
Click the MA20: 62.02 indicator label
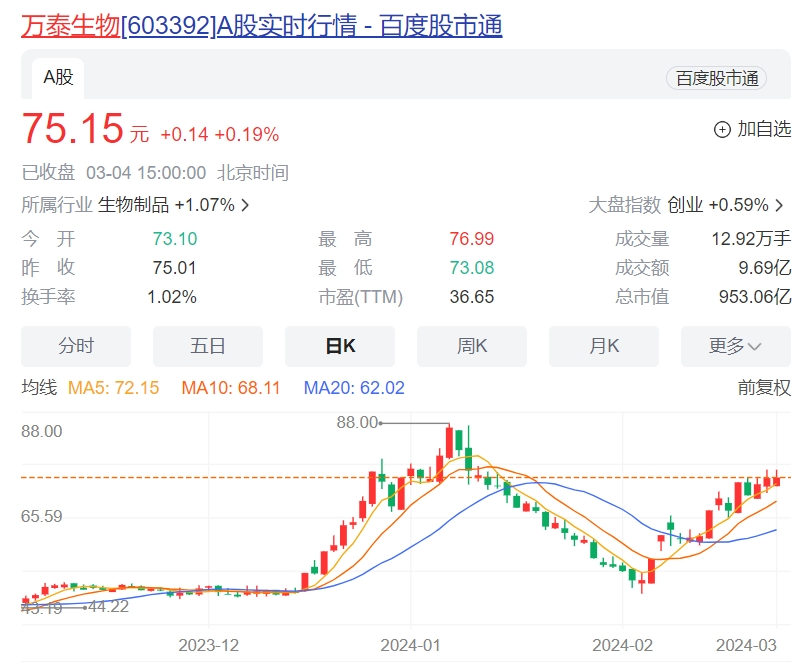354,388
